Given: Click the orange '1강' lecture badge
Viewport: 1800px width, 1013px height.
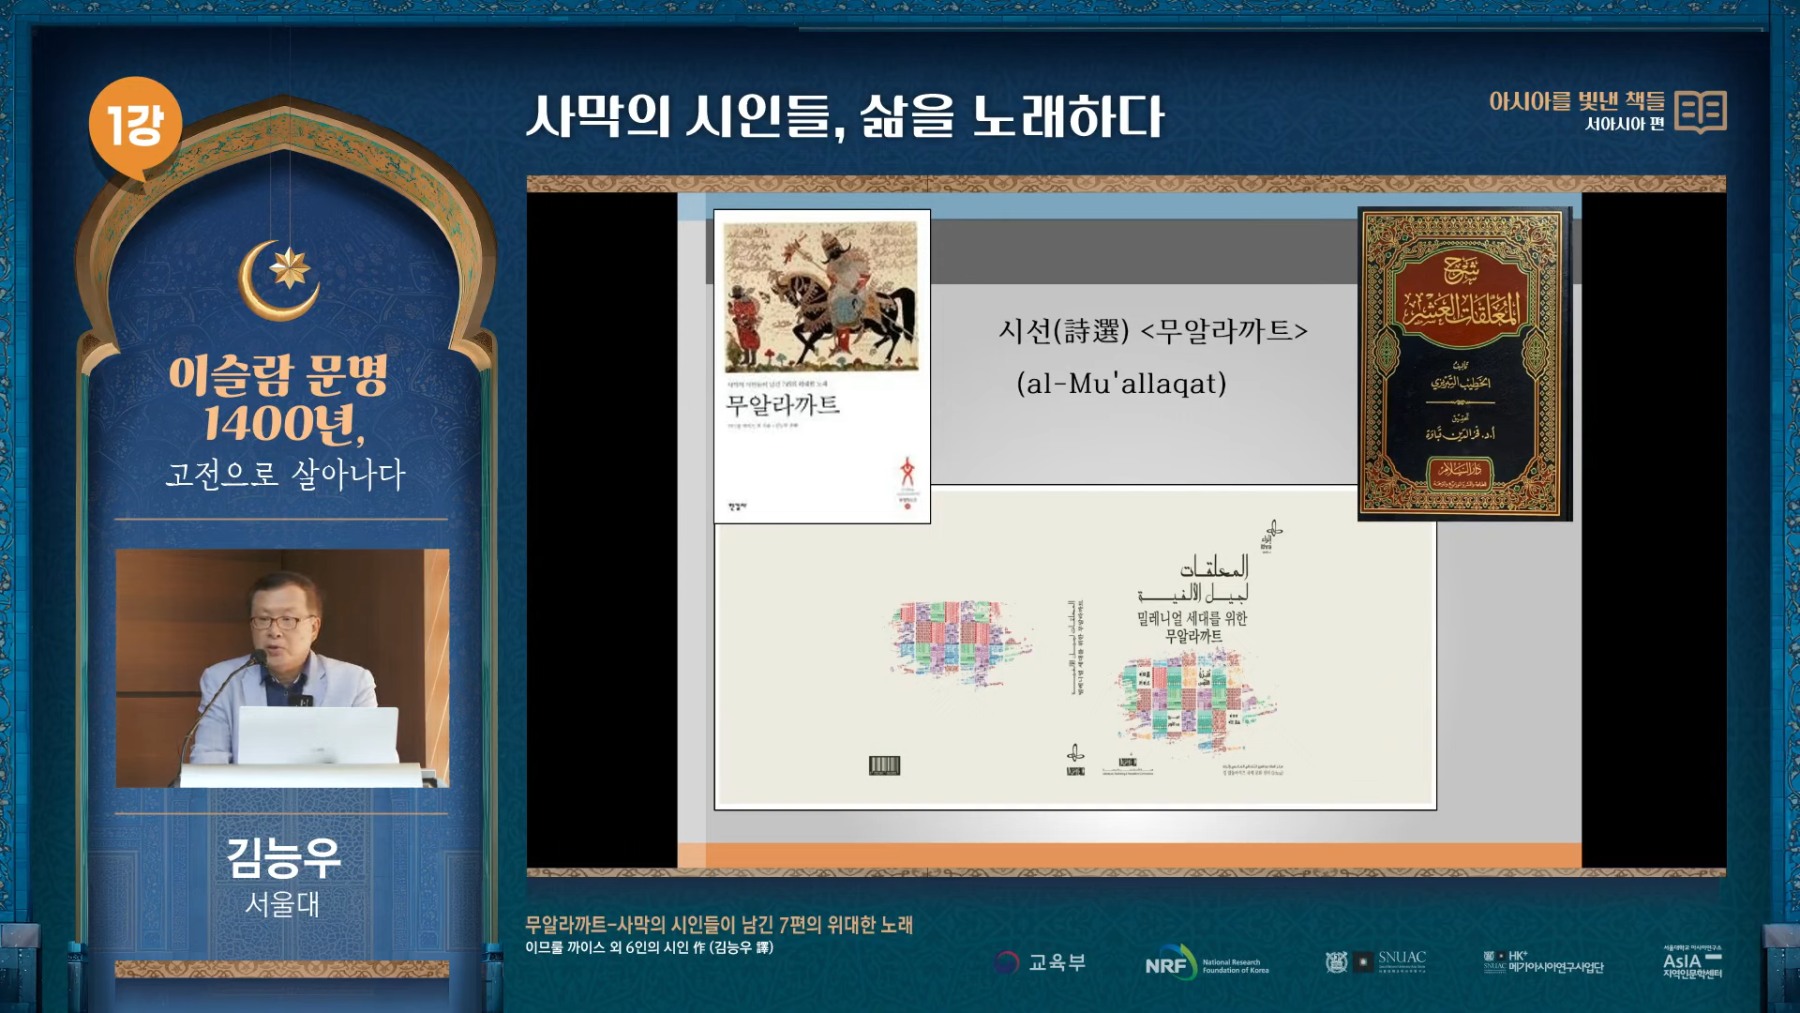Looking at the screenshot, I should tap(135, 126).
